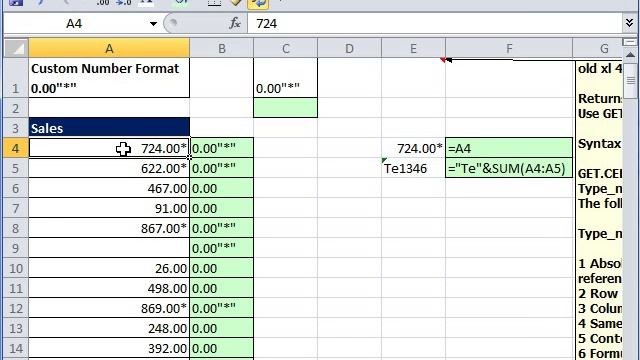The width and height of the screenshot is (640, 360).
Task: Click the vertical scrollbar up arrow
Action: [x=630, y=55]
